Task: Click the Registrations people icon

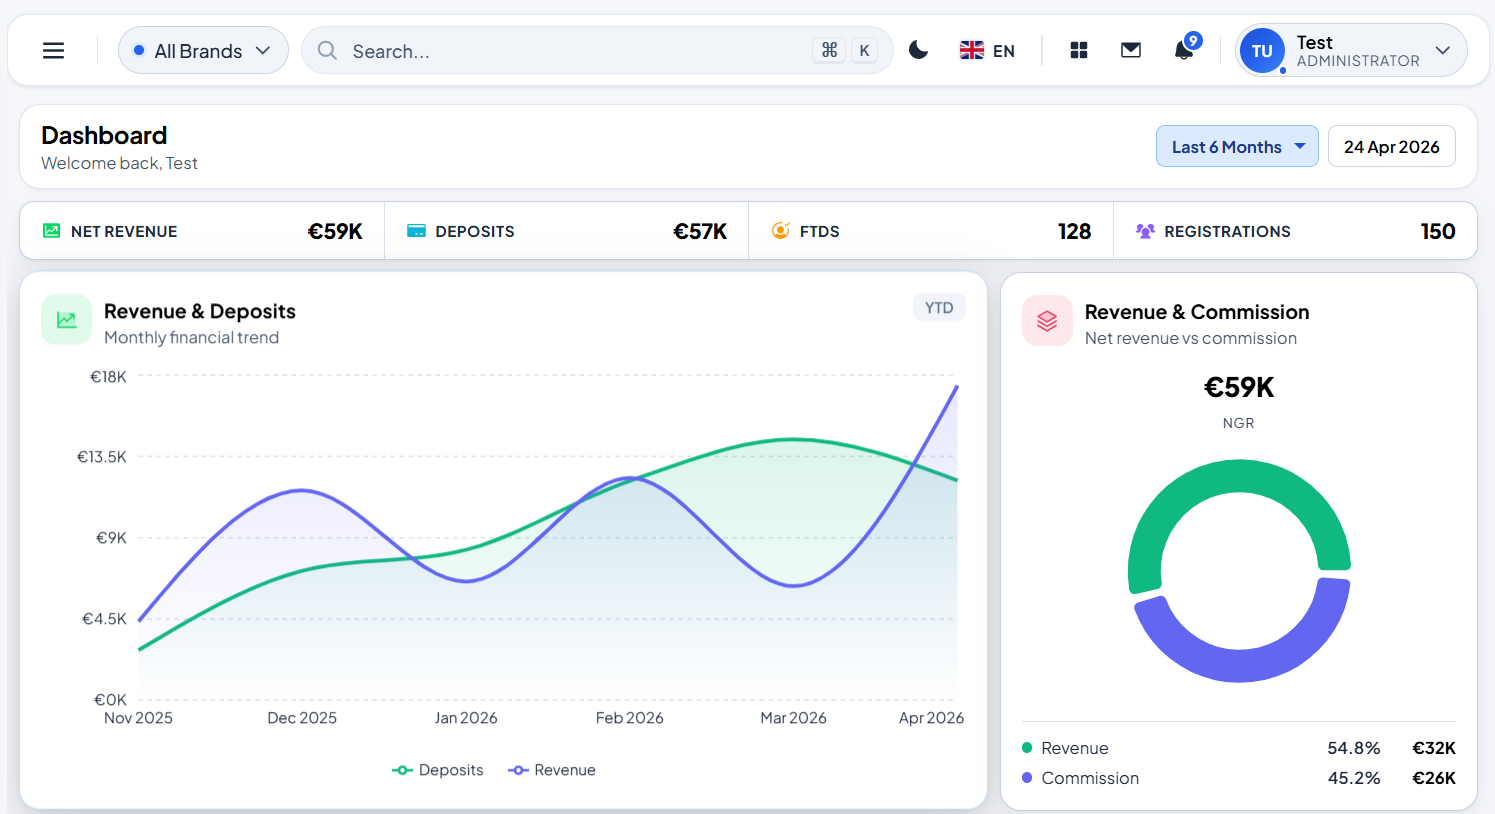Action: 1144,230
